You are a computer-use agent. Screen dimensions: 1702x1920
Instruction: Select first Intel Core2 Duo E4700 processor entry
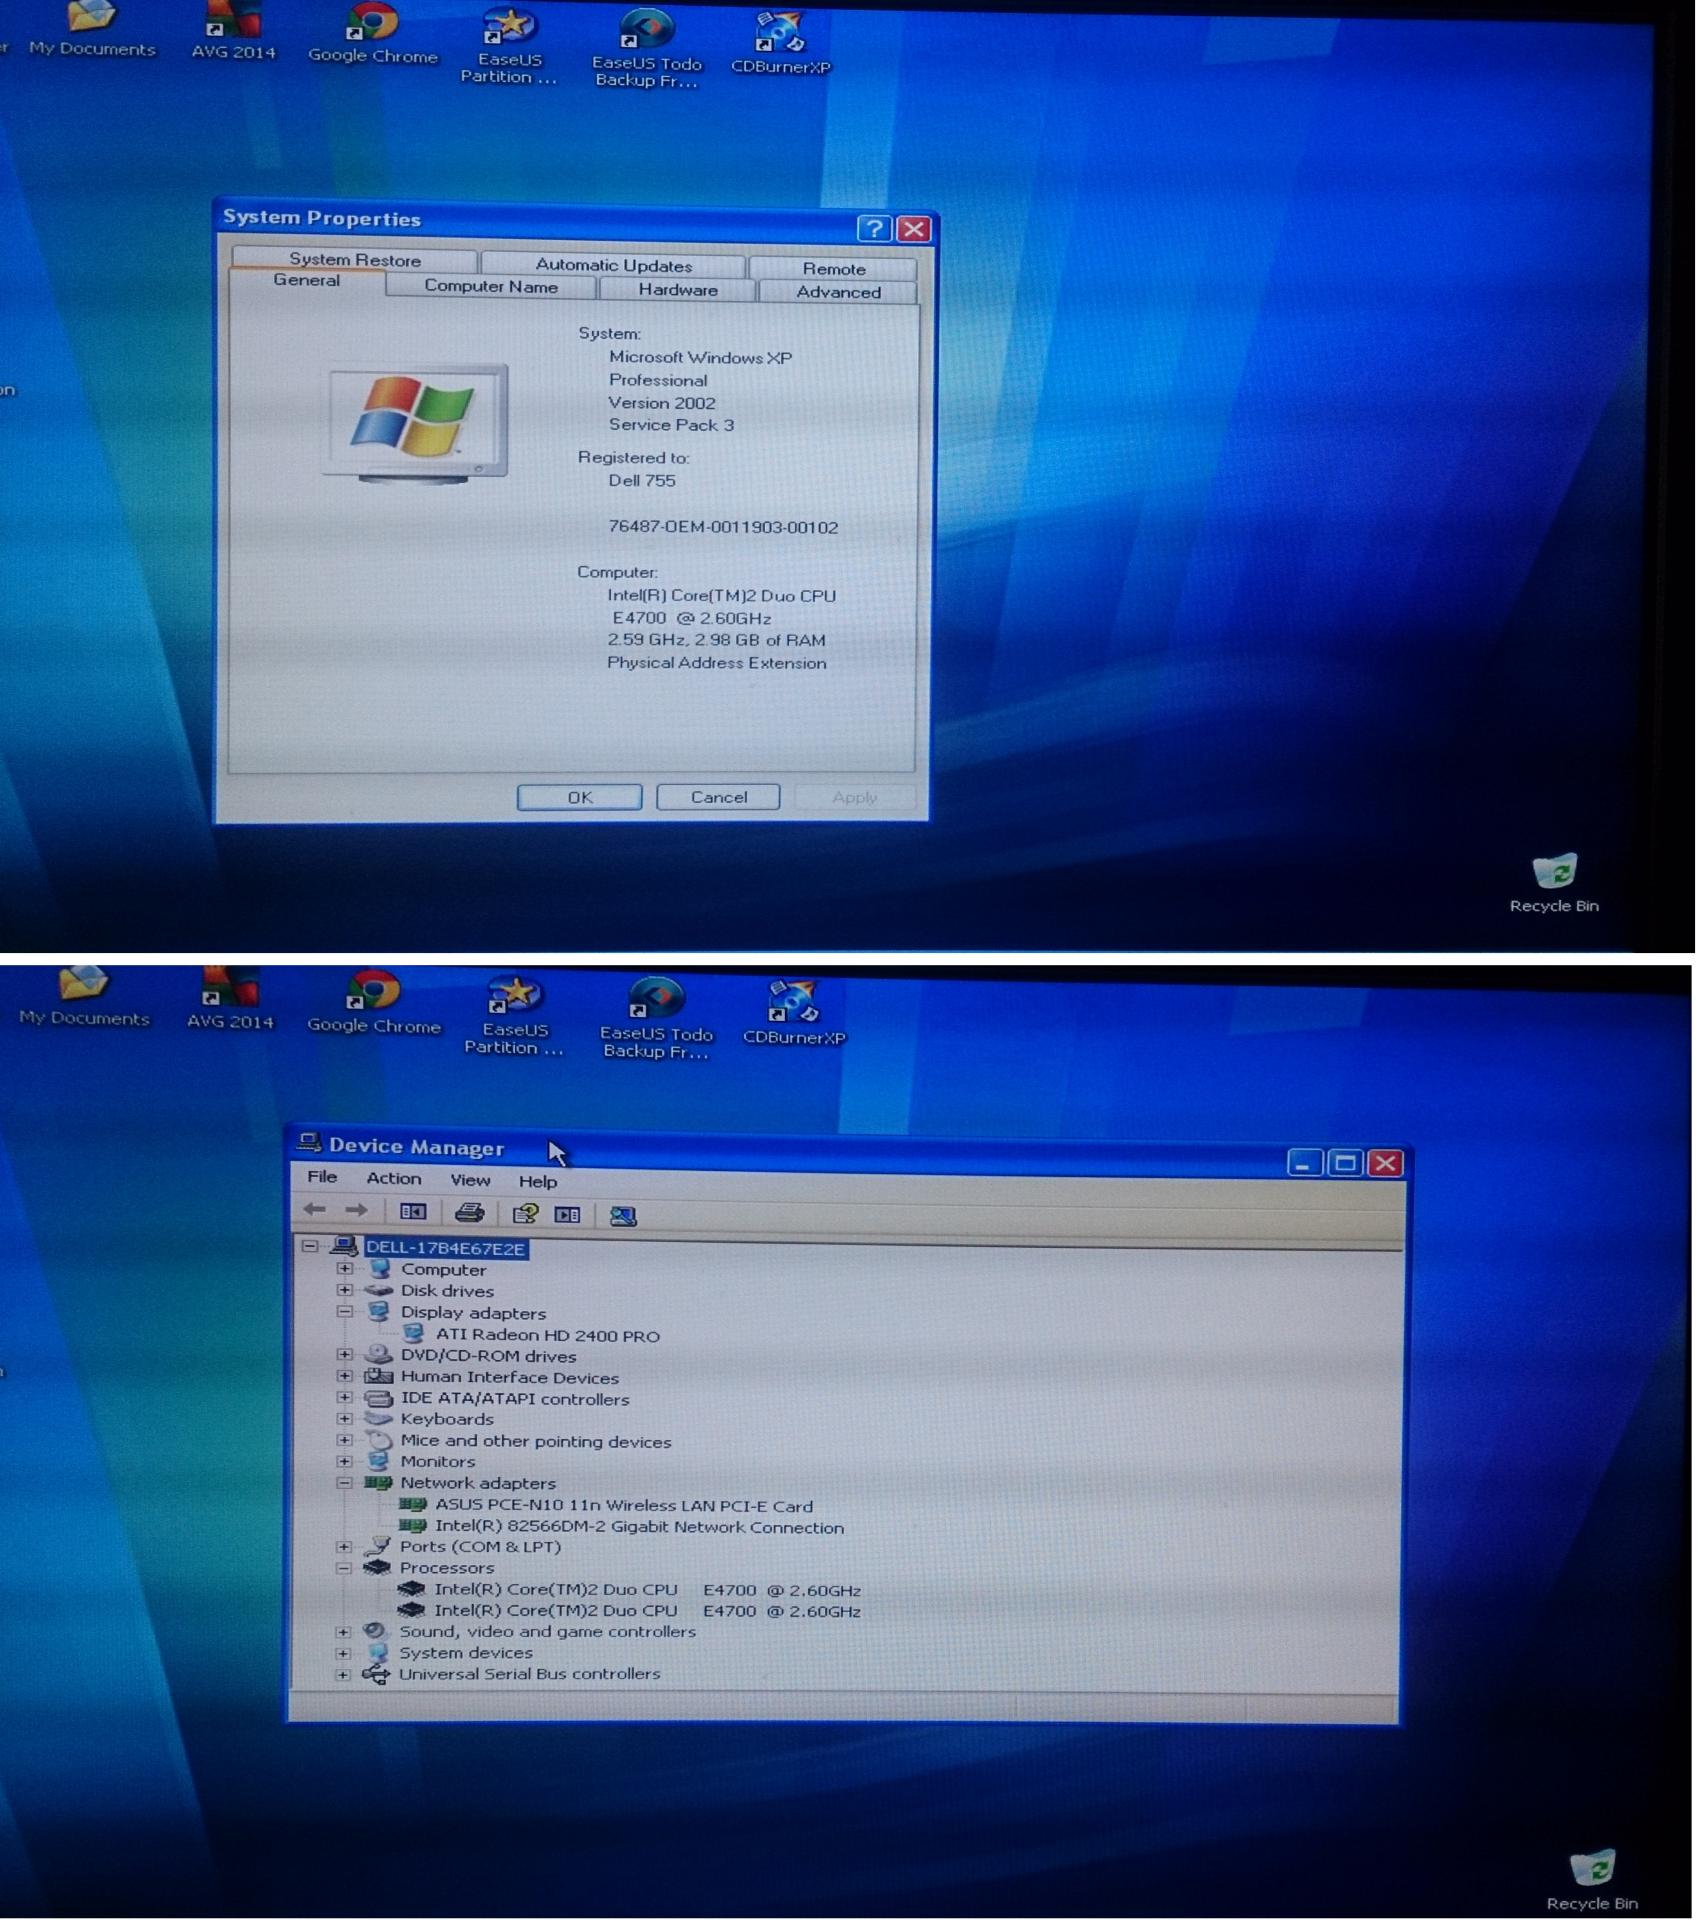click(647, 1590)
